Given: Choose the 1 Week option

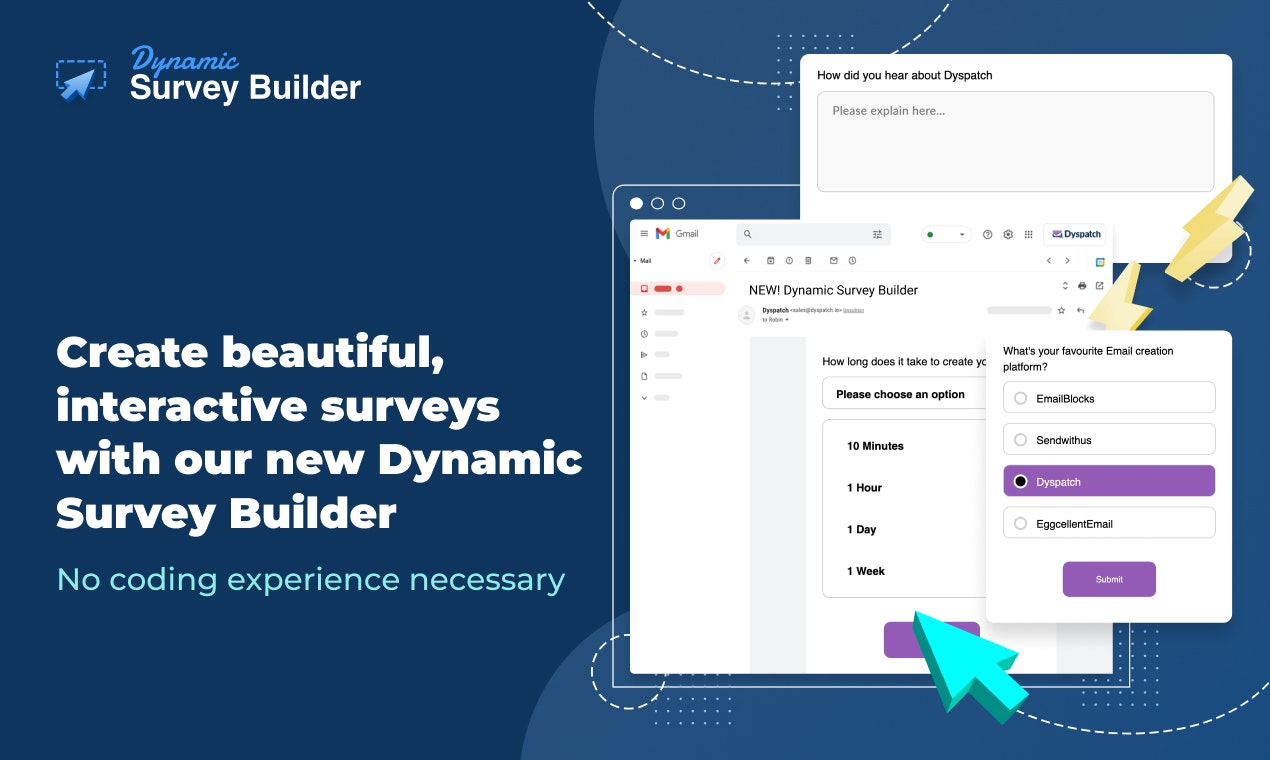Looking at the screenshot, I should click(x=866, y=571).
